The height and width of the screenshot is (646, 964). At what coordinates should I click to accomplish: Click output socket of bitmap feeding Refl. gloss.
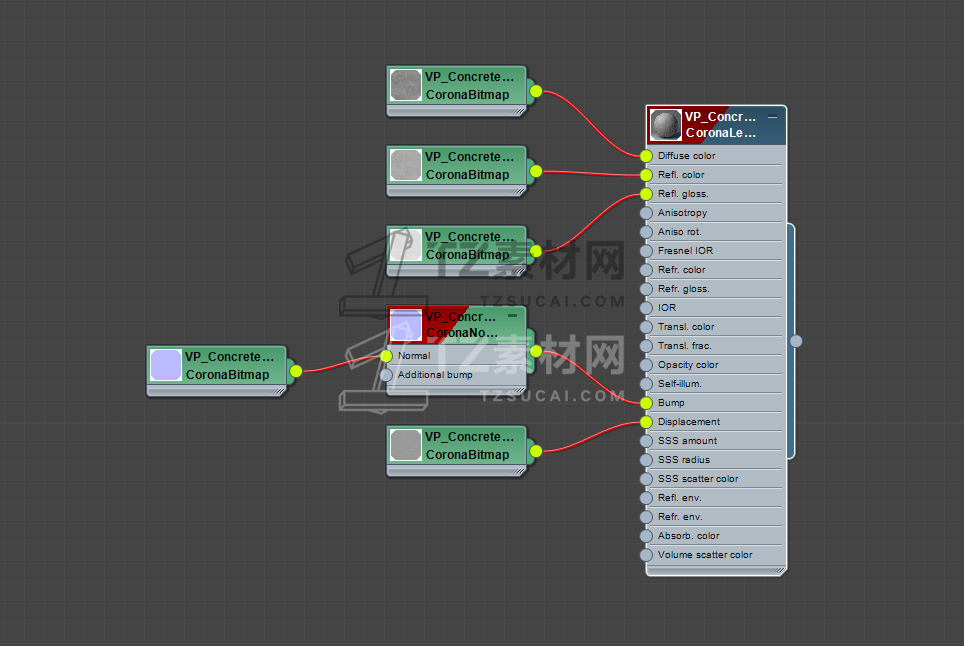point(536,251)
